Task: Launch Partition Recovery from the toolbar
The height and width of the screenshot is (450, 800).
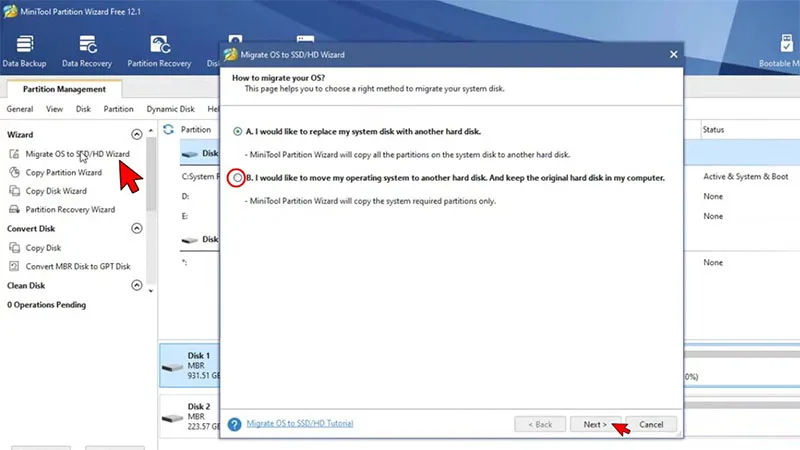Action: [159, 51]
